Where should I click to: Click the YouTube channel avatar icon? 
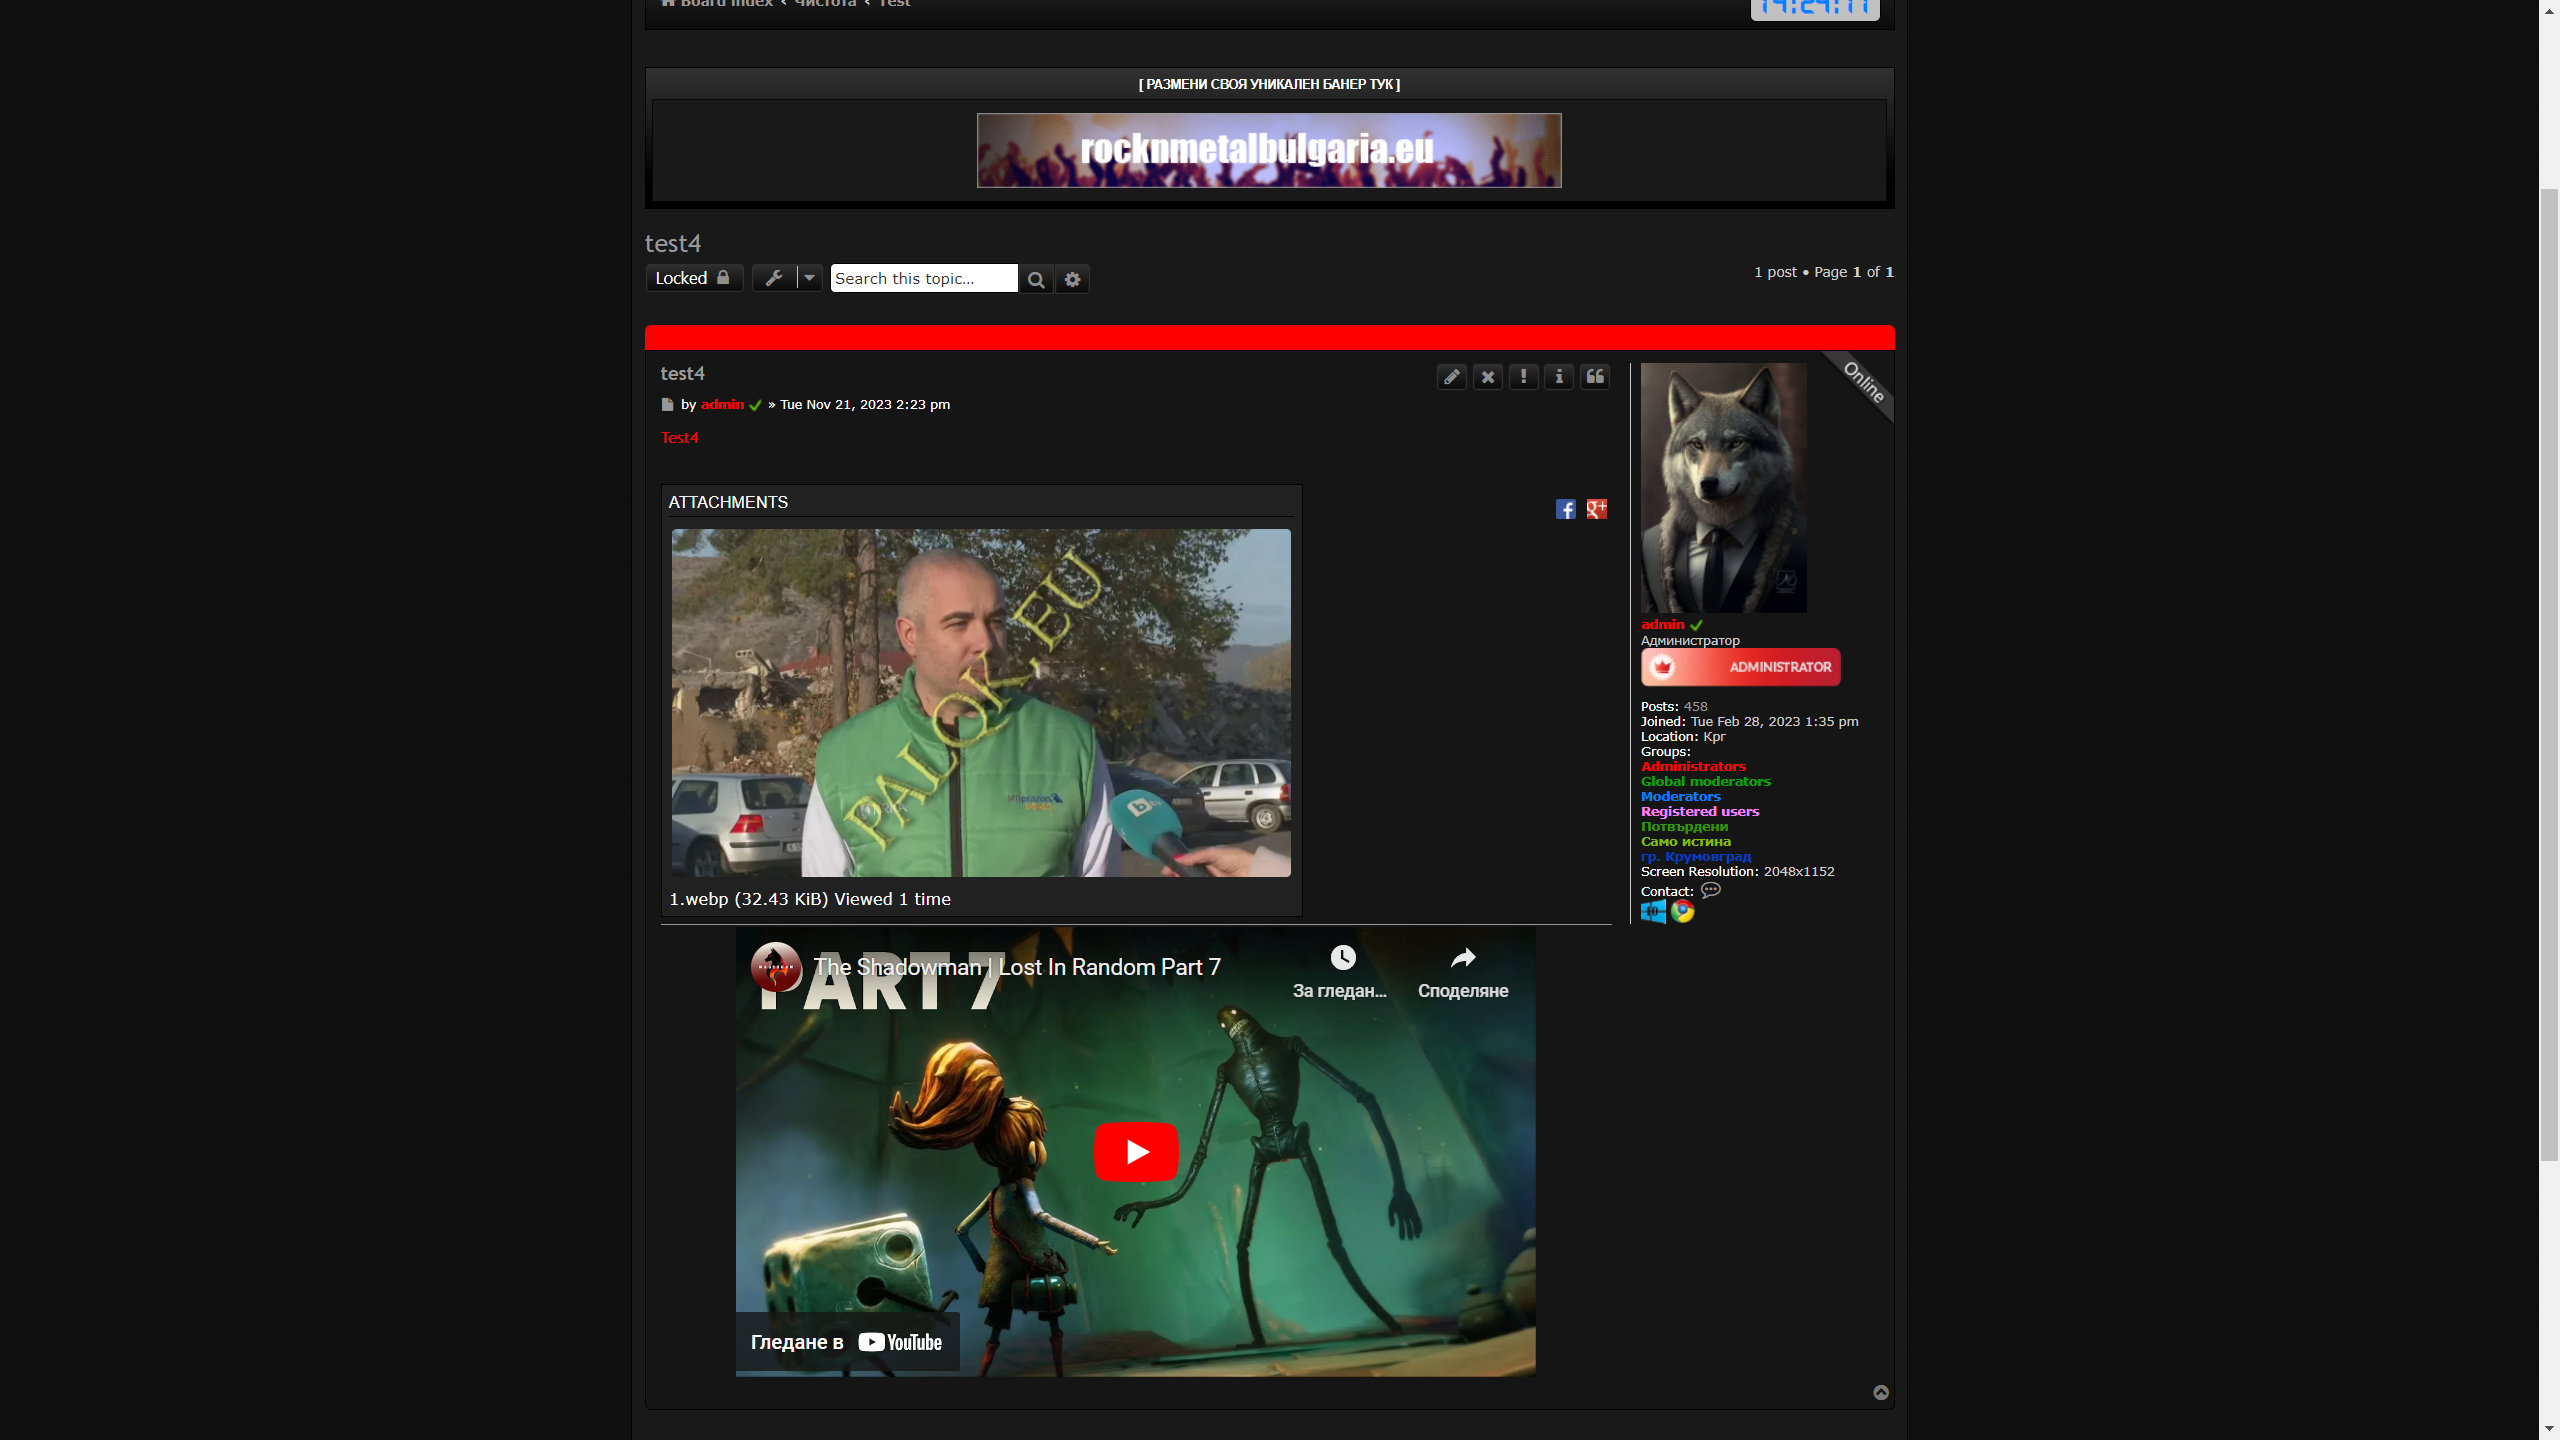tap(776, 967)
